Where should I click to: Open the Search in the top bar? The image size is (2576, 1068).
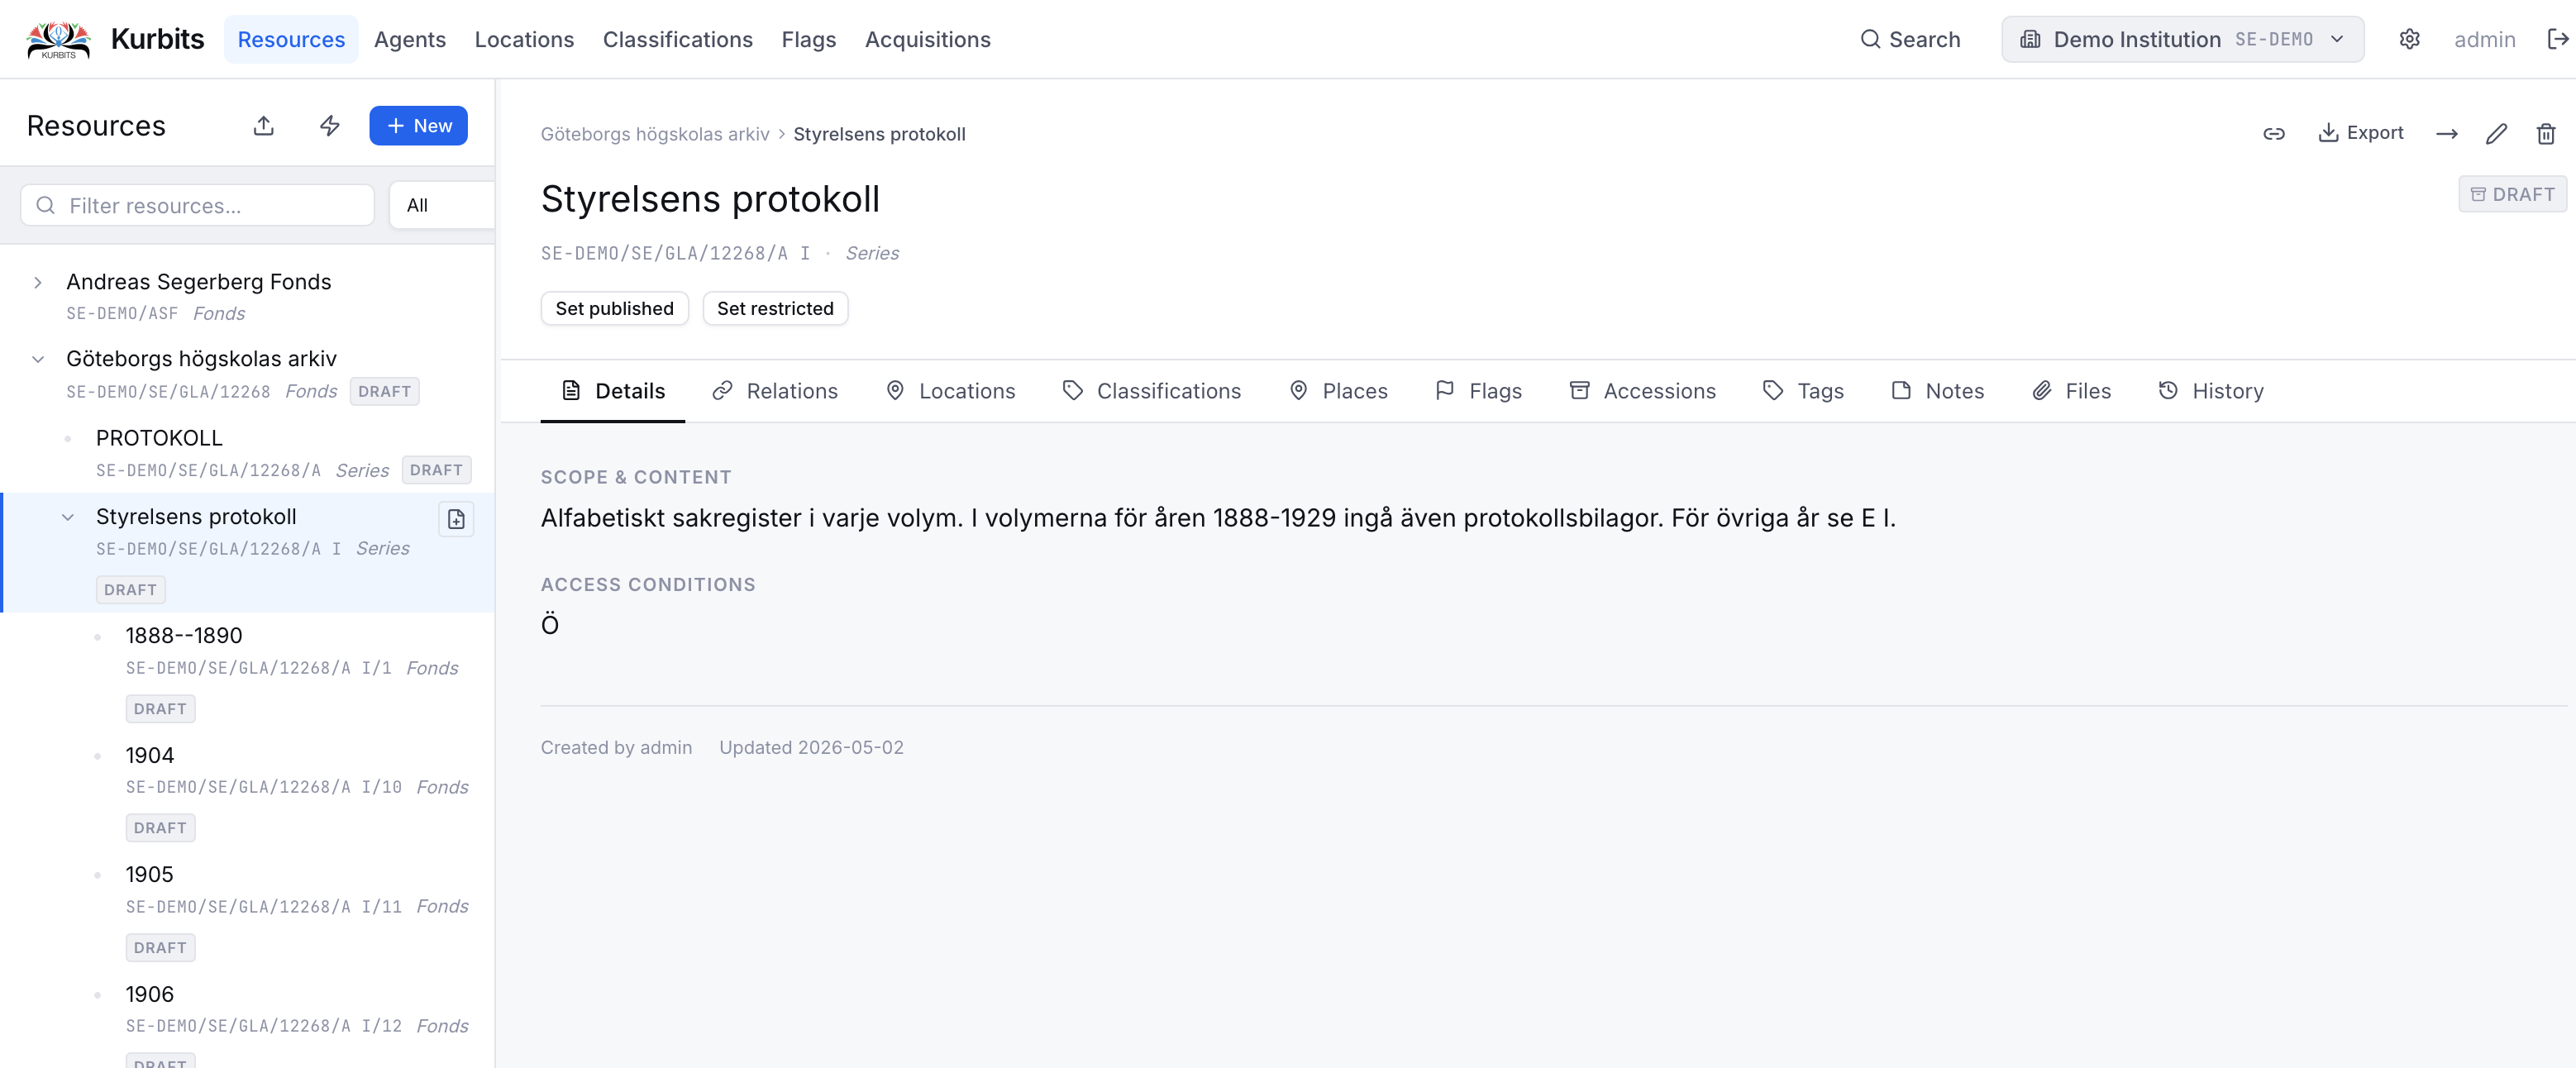click(x=1910, y=39)
